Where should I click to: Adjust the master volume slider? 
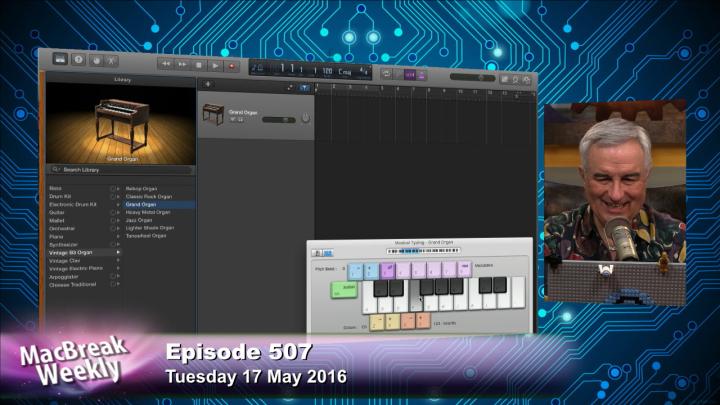click(x=472, y=77)
